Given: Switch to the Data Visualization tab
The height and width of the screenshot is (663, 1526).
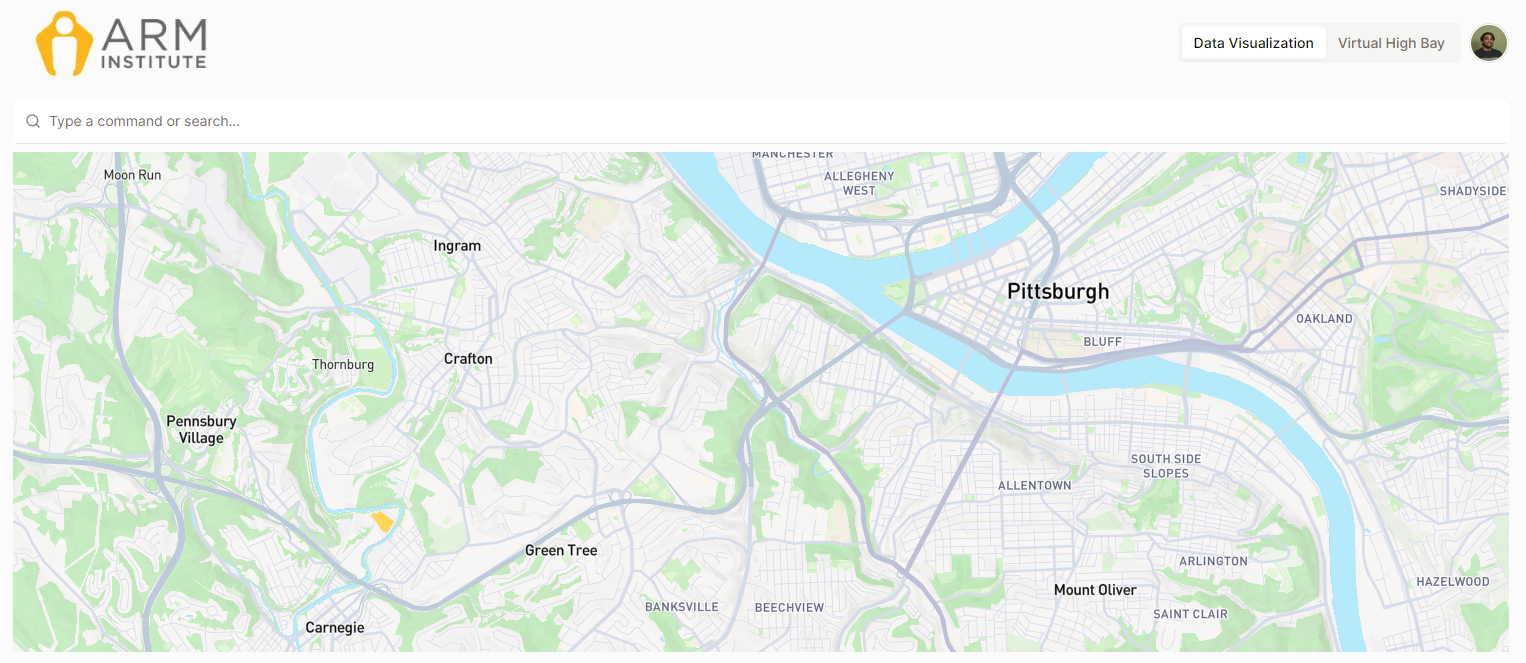Looking at the screenshot, I should 1253,43.
